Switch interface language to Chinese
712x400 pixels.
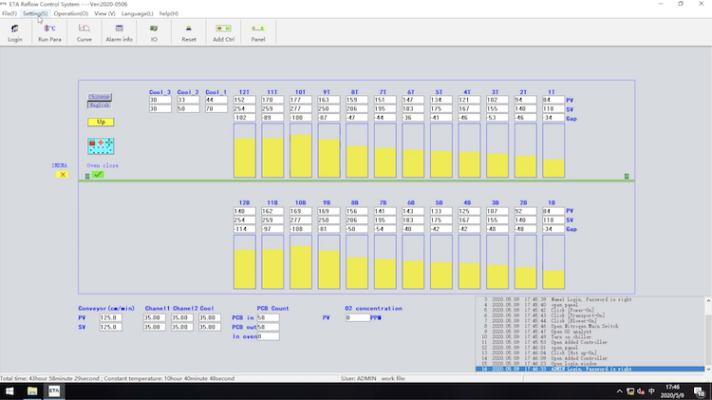pyautogui.click(x=99, y=97)
